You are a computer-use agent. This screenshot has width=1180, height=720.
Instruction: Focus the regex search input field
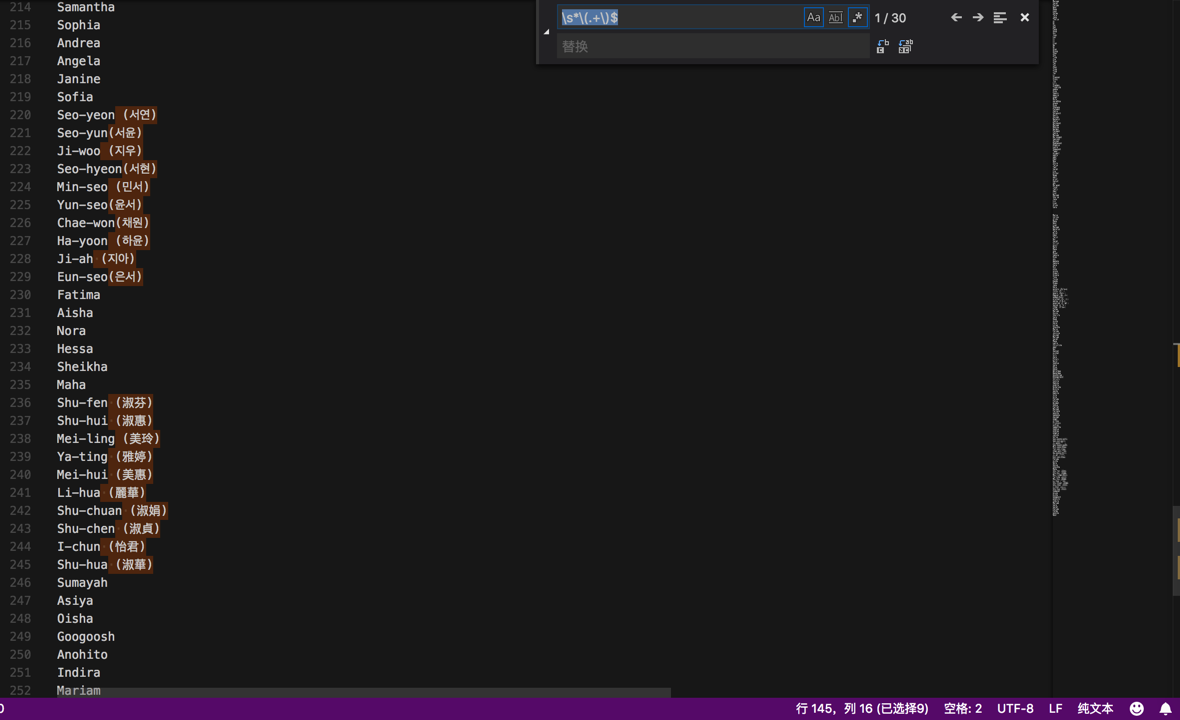680,17
